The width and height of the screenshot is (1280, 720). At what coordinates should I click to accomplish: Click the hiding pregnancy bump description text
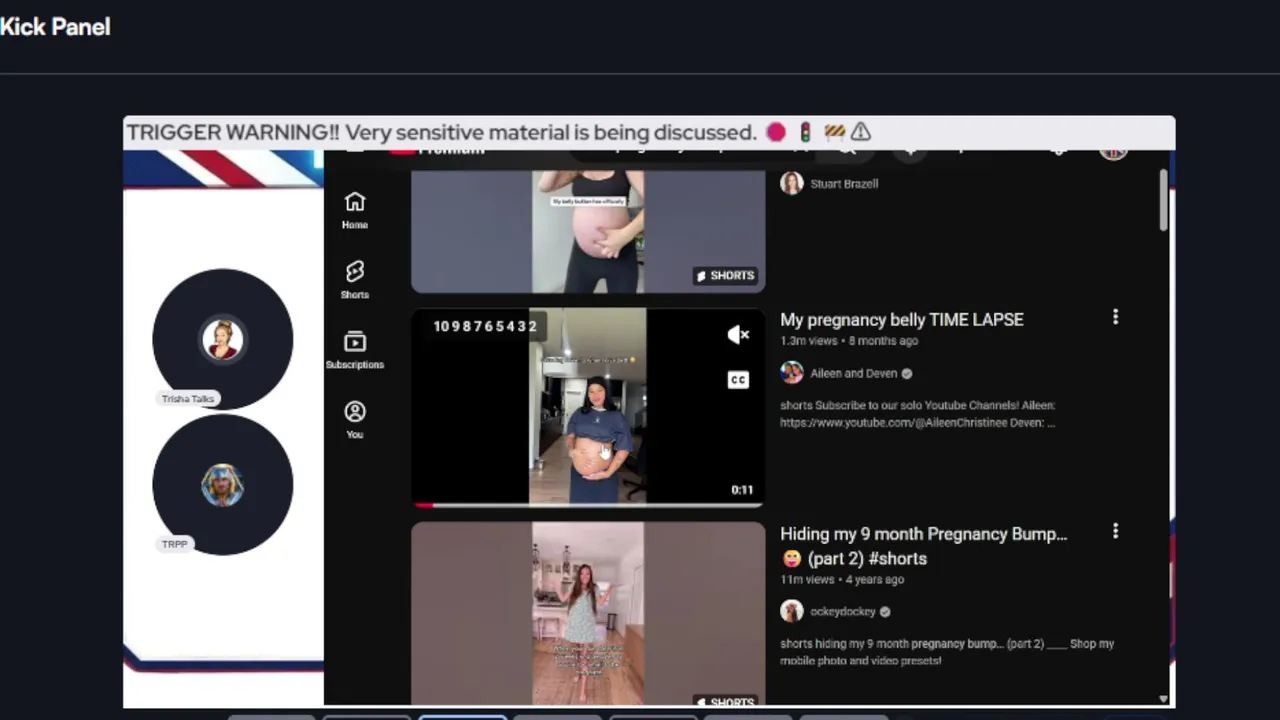click(x=947, y=652)
